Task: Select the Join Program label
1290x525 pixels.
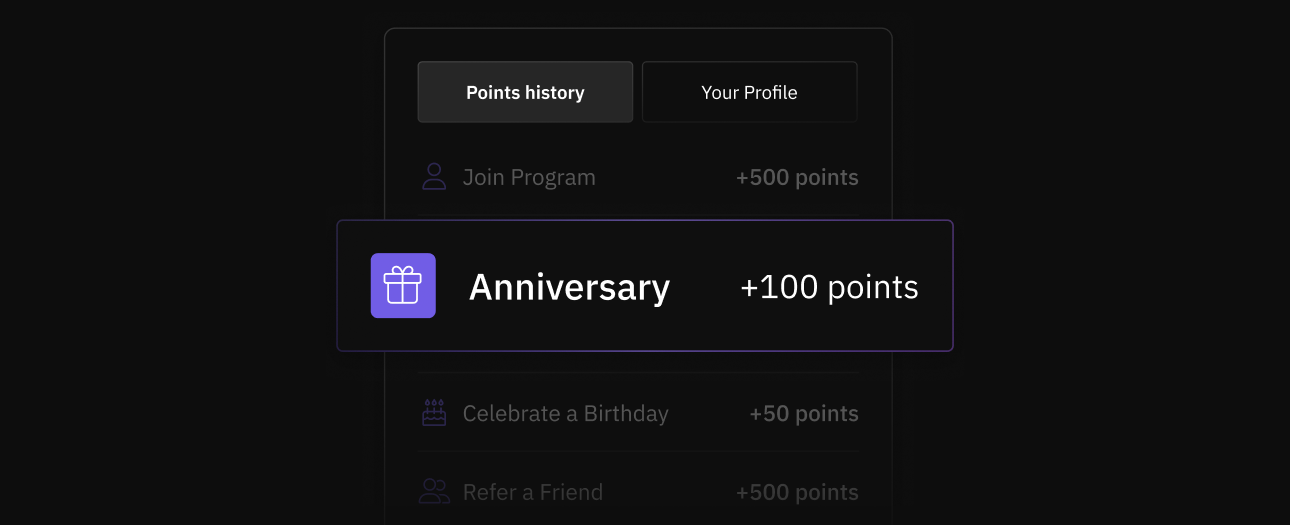Action: click(529, 178)
